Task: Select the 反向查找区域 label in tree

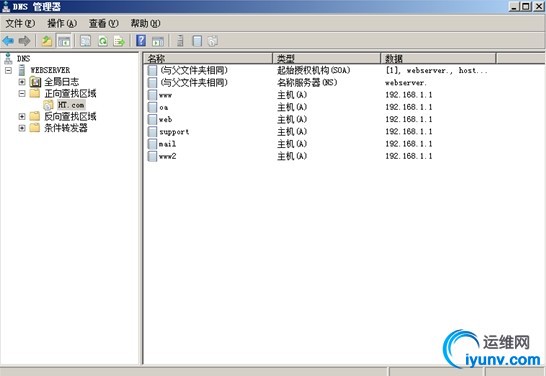Action: pos(70,116)
